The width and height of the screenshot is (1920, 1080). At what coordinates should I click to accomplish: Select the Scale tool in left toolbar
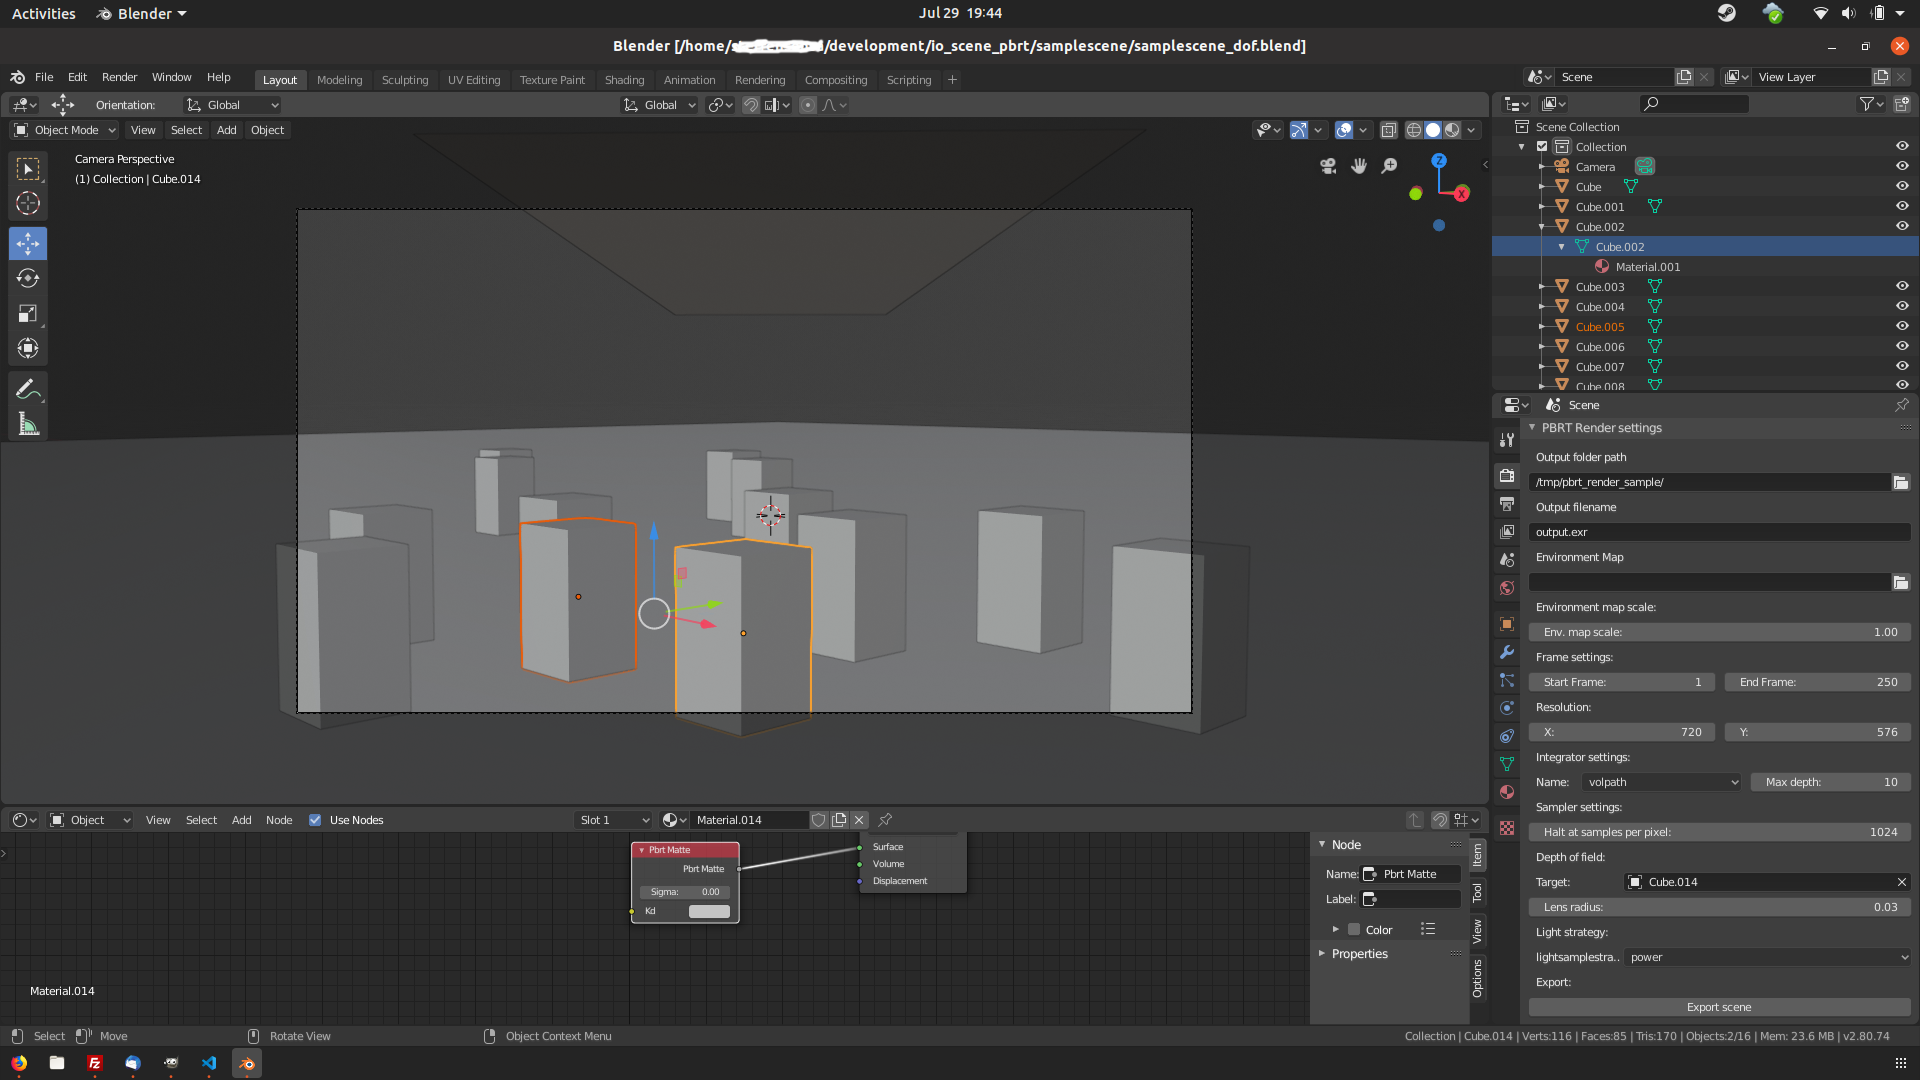coord(28,314)
